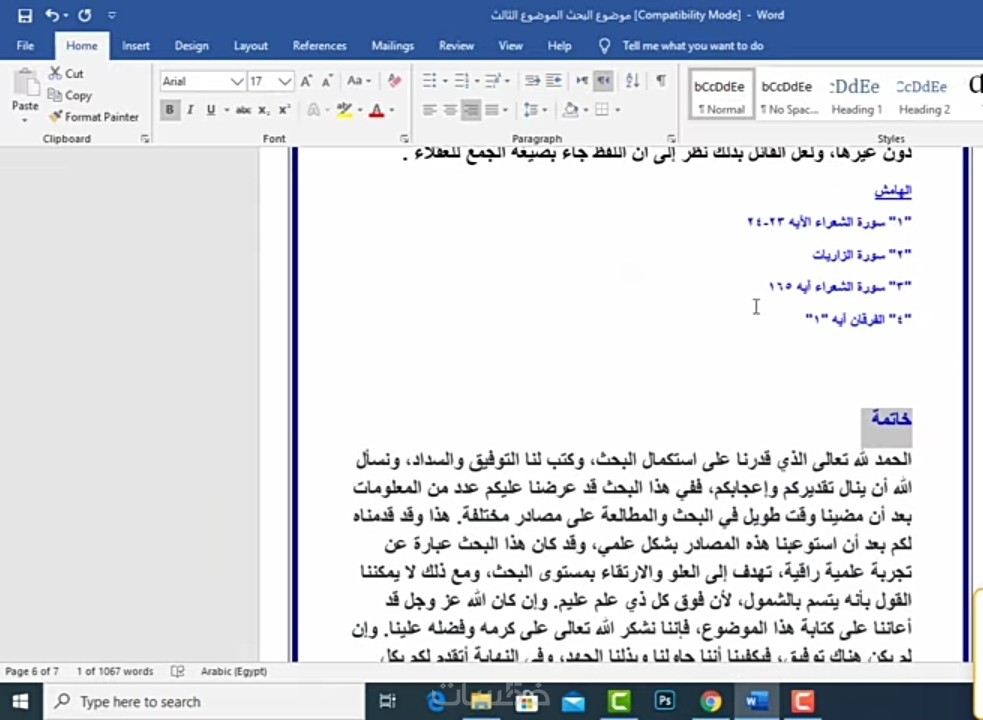Open bullets list dropdown arrow
The width and height of the screenshot is (983, 720).
[x=445, y=81]
